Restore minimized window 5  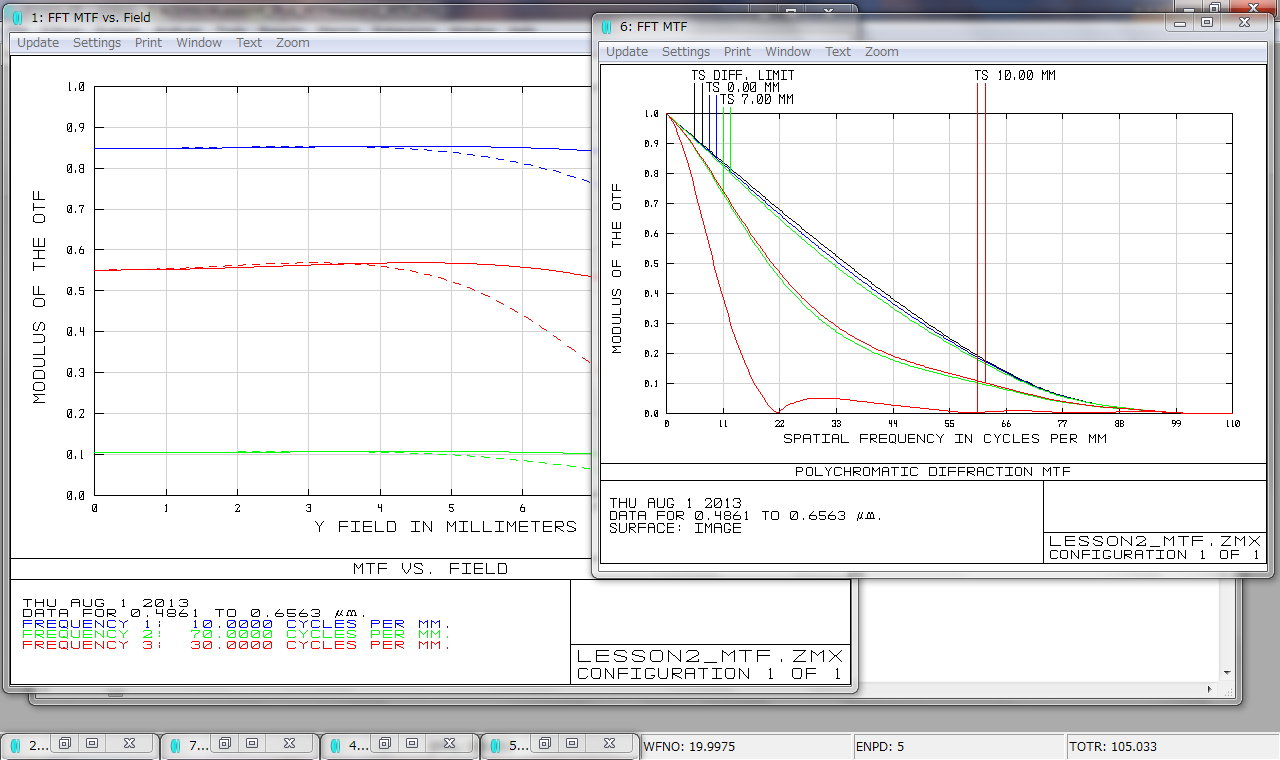tap(544, 744)
